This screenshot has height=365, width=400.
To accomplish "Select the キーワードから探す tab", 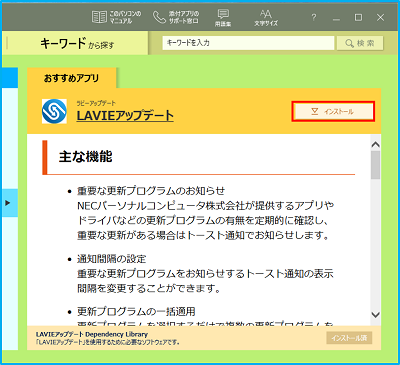I will [77, 43].
